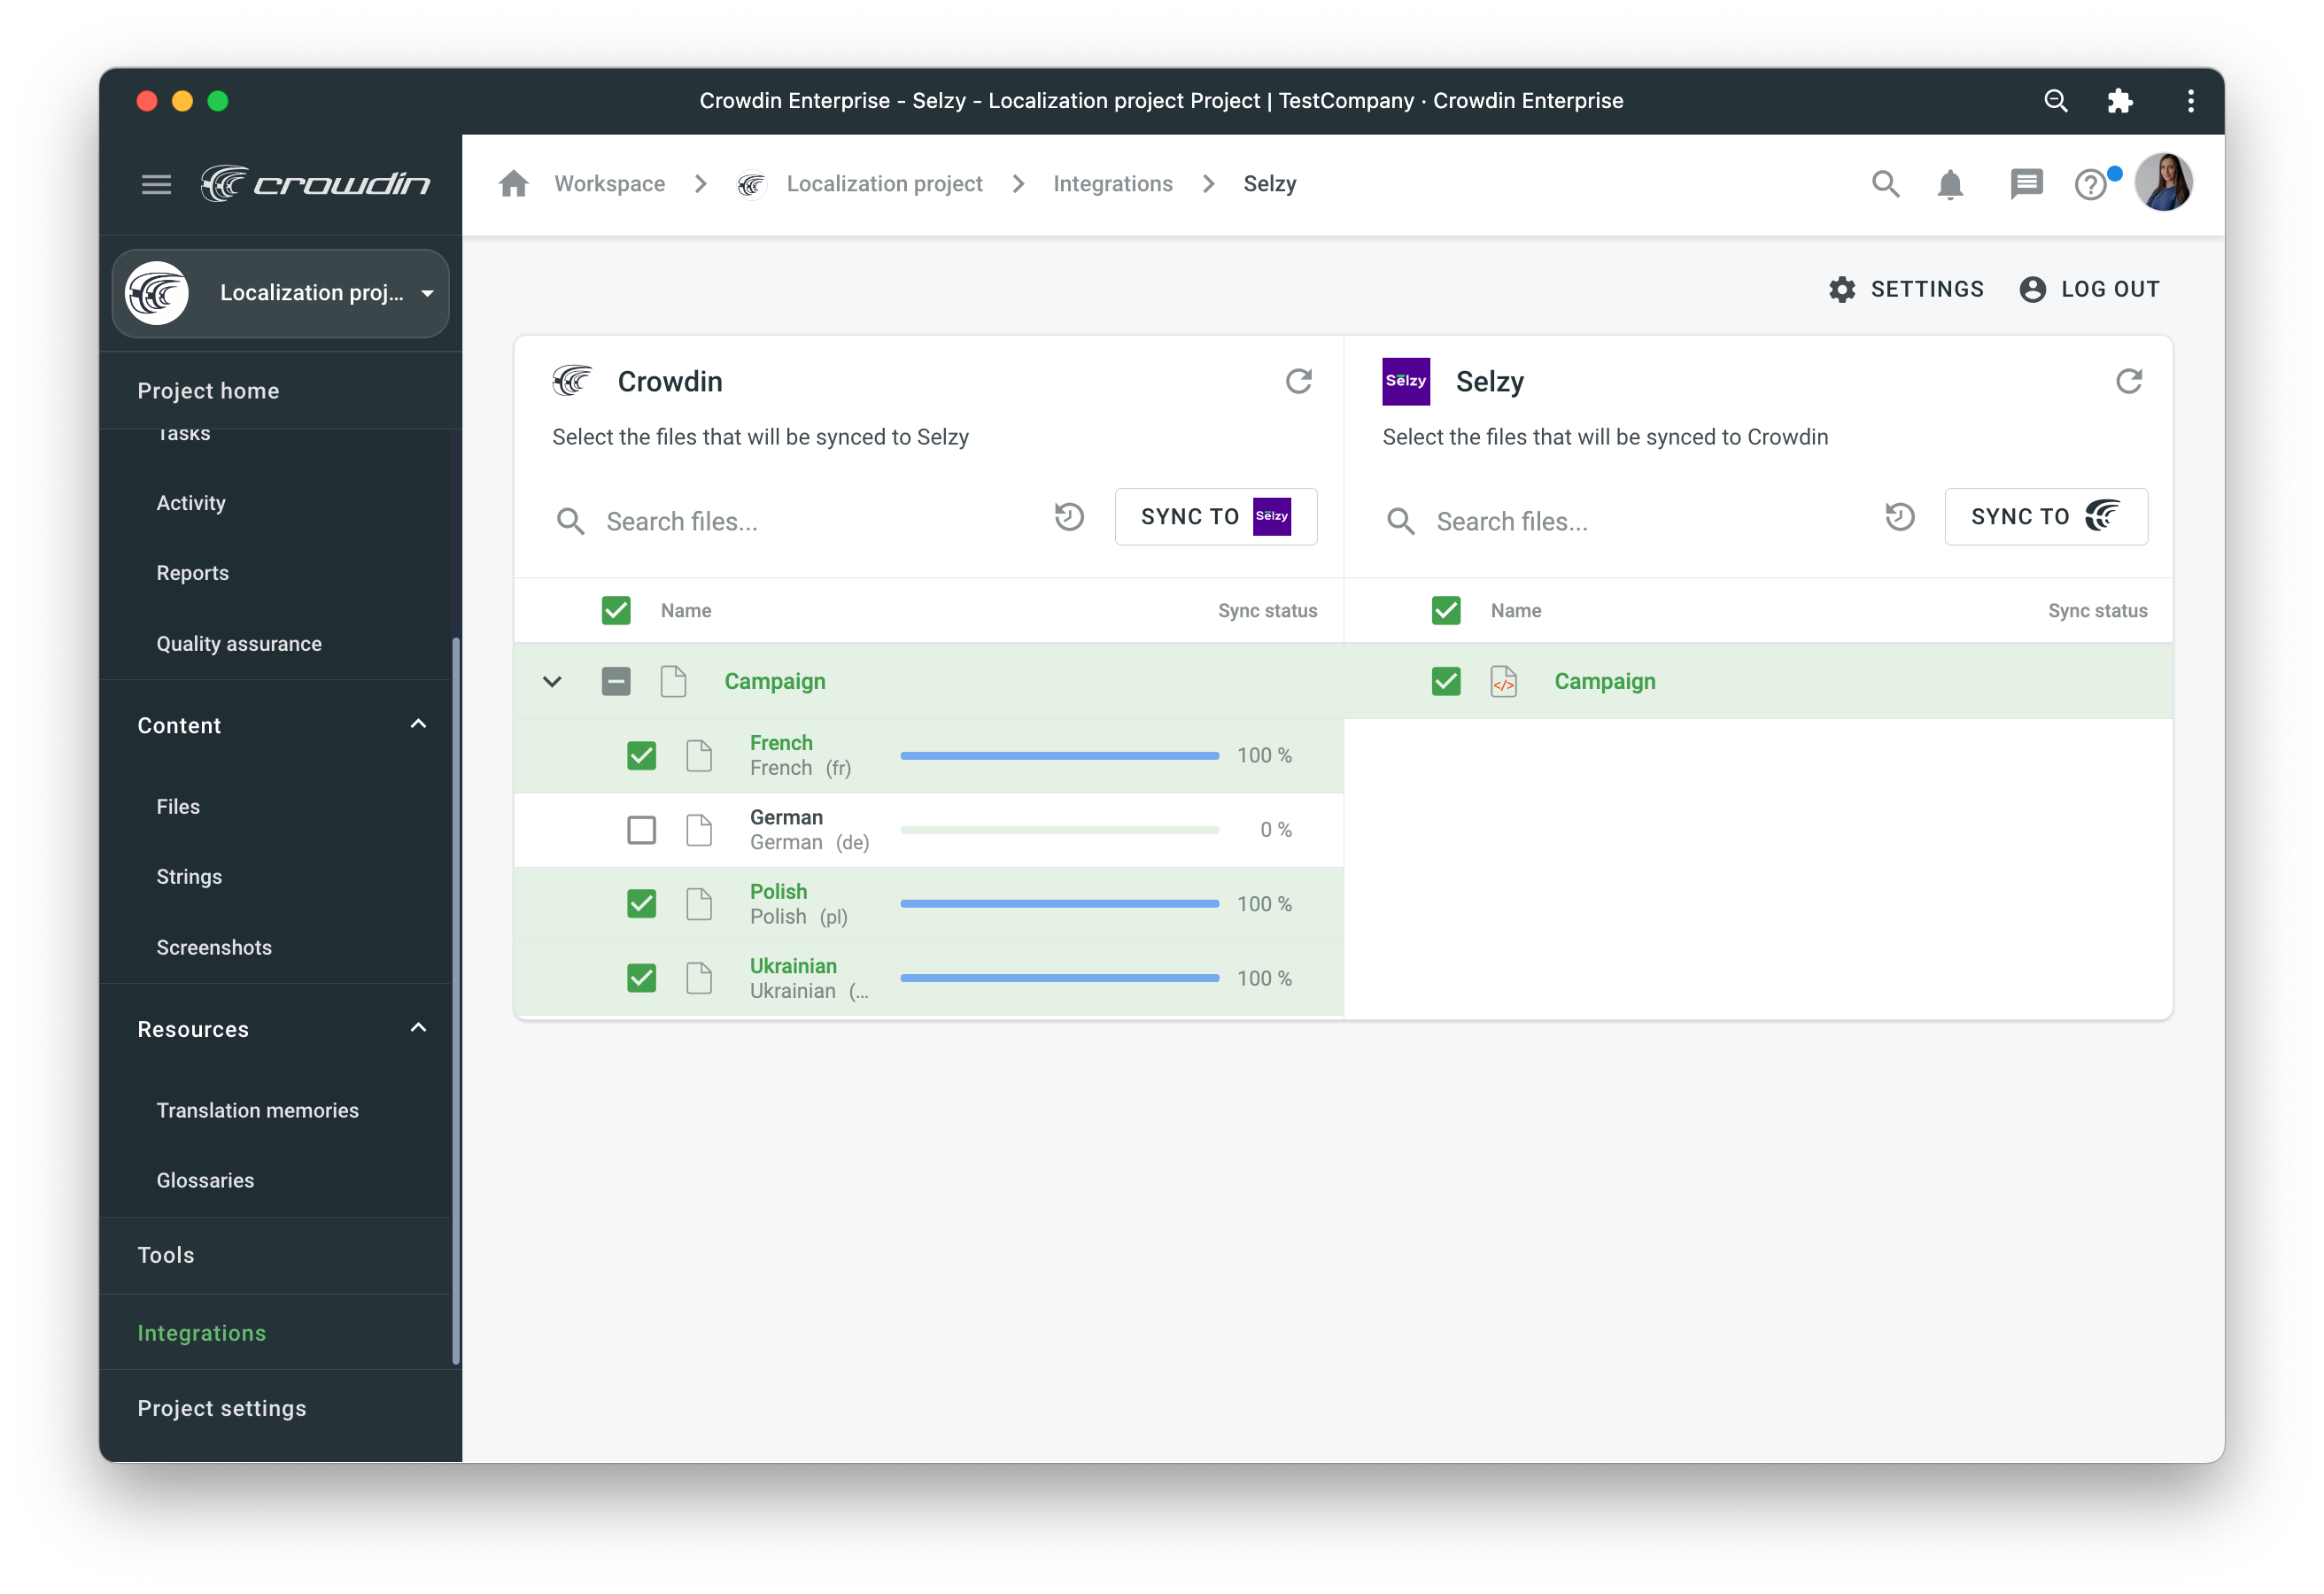Uncheck the French translation checkbox
Screen dimensions: 2324x1594
(x=641, y=755)
